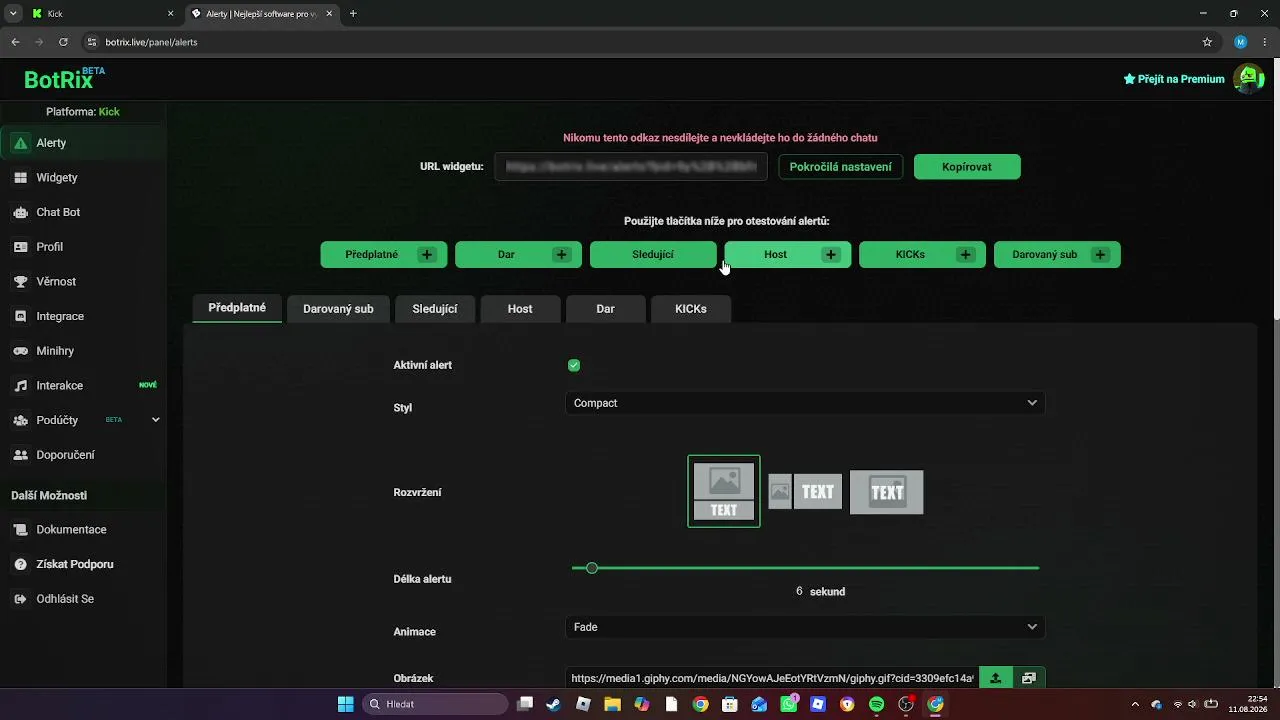Image resolution: width=1280 pixels, height=720 pixels.
Task: Show hidden system tray icons chevron
Action: tap(1134, 704)
